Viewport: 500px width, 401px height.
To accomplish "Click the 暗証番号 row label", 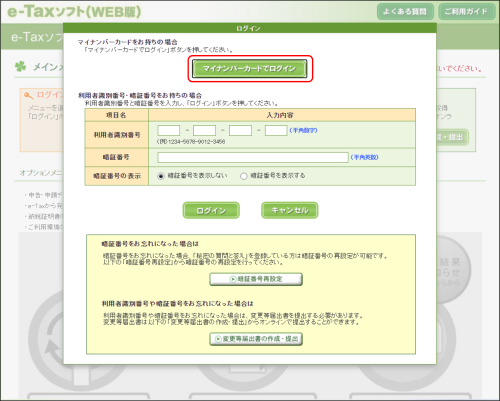I will 116,157.
